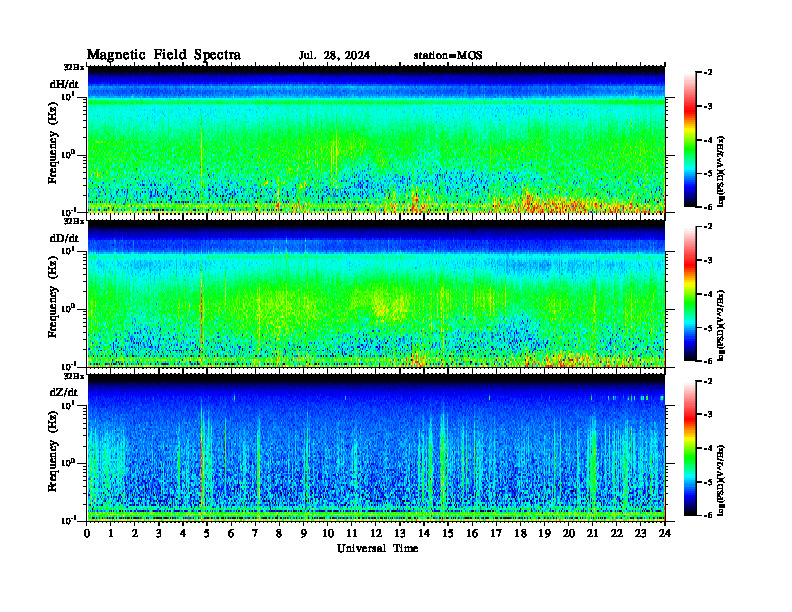Click hour "20" on the time axis
This screenshot has width=792, height=612.
coord(569,533)
